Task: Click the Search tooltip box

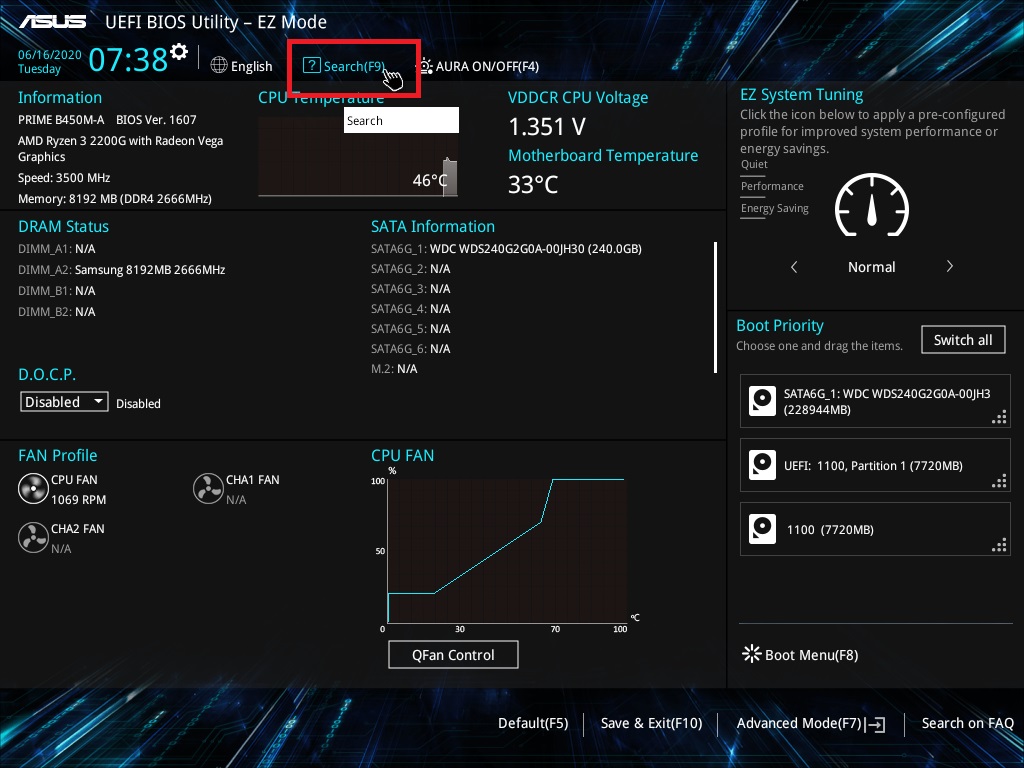Action: click(401, 120)
